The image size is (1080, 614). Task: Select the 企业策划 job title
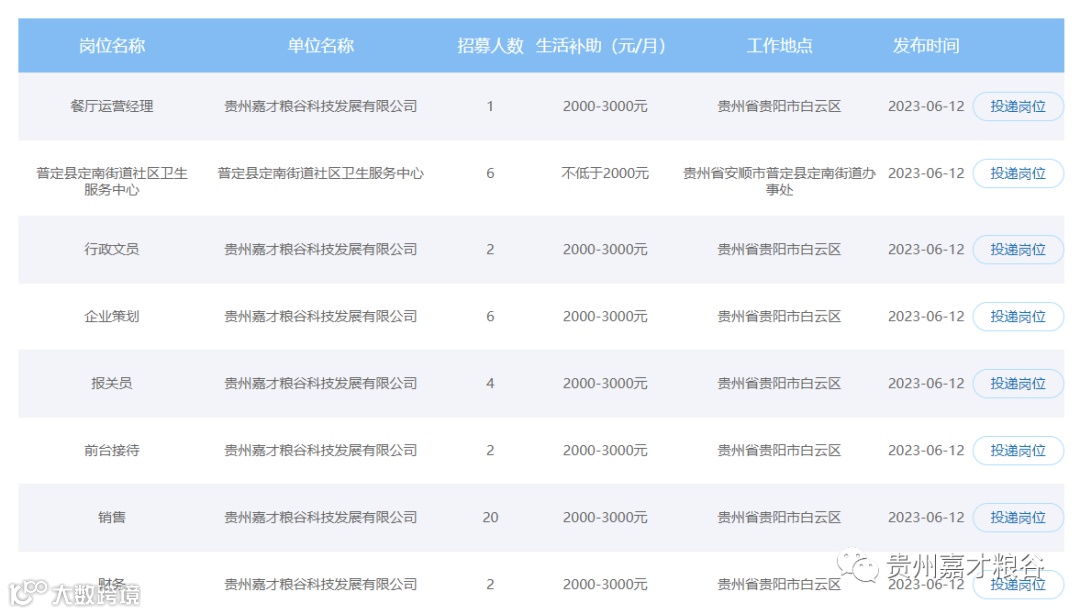click(112, 316)
